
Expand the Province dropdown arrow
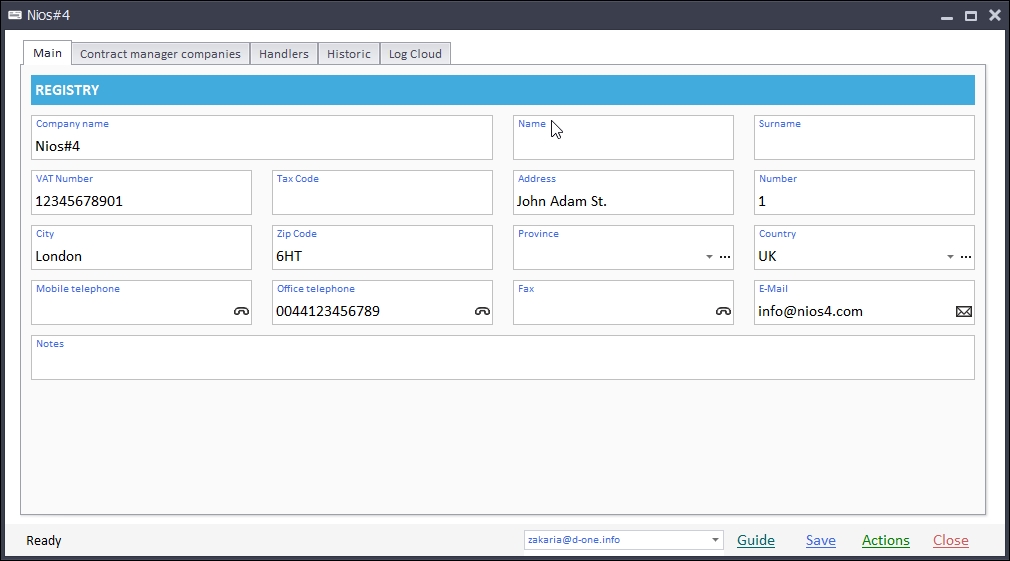tap(709, 257)
